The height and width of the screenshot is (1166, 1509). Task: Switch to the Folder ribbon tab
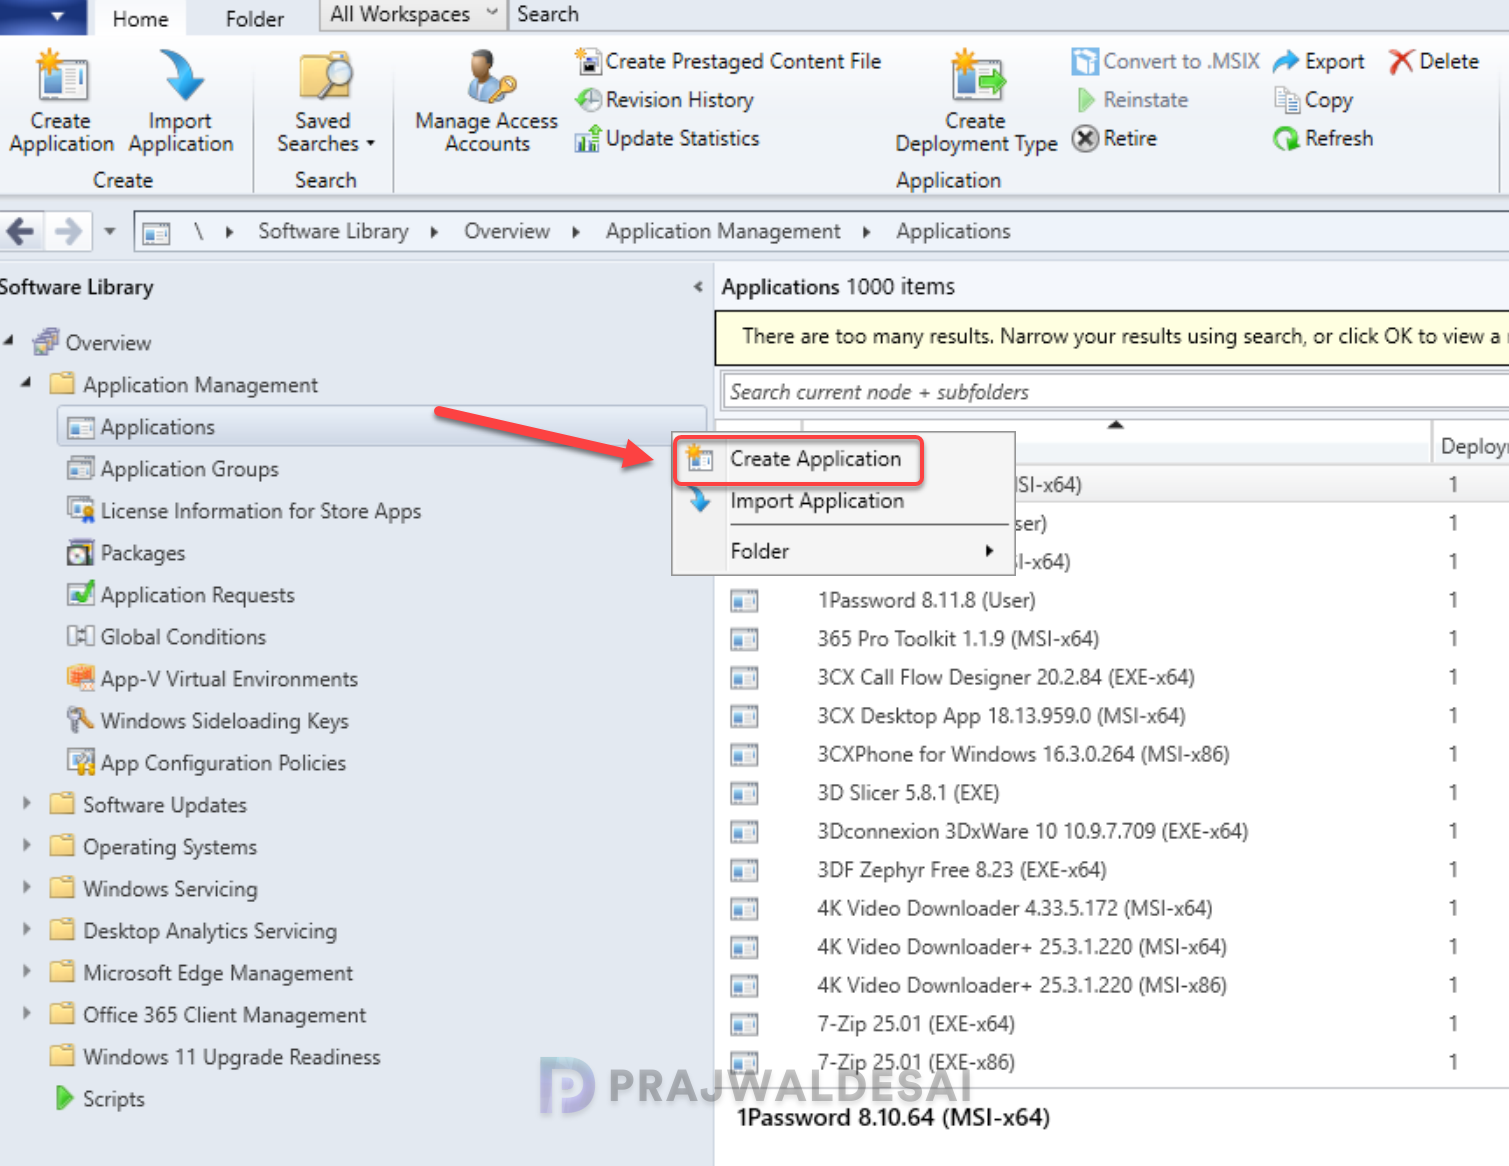(254, 18)
